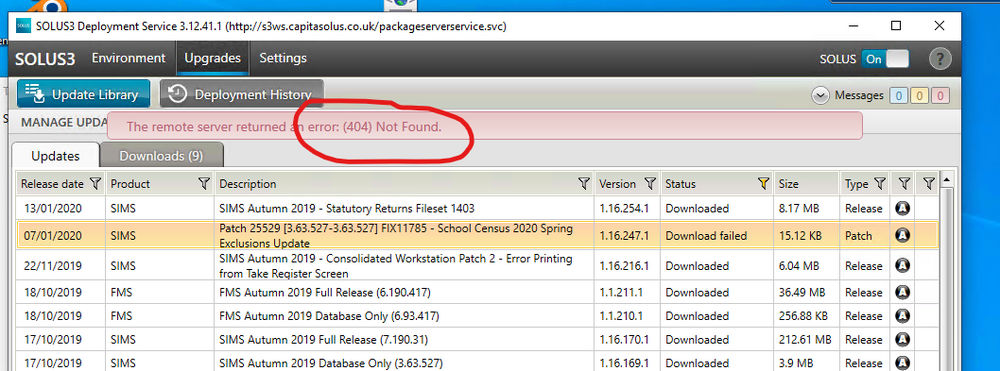Toggle the SOLUS On switch
This screenshot has height=371, width=1000.
pos(885,59)
